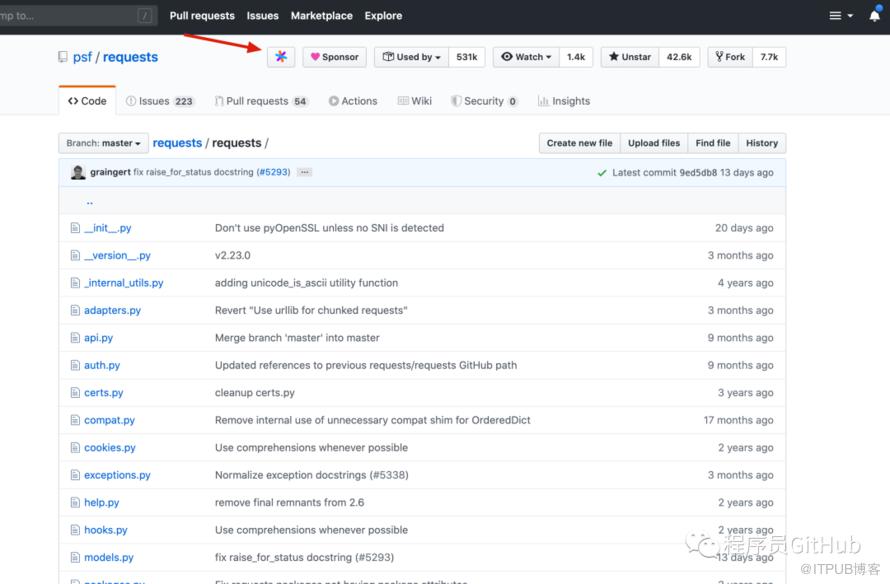Open api.py file

(x=99, y=338)
